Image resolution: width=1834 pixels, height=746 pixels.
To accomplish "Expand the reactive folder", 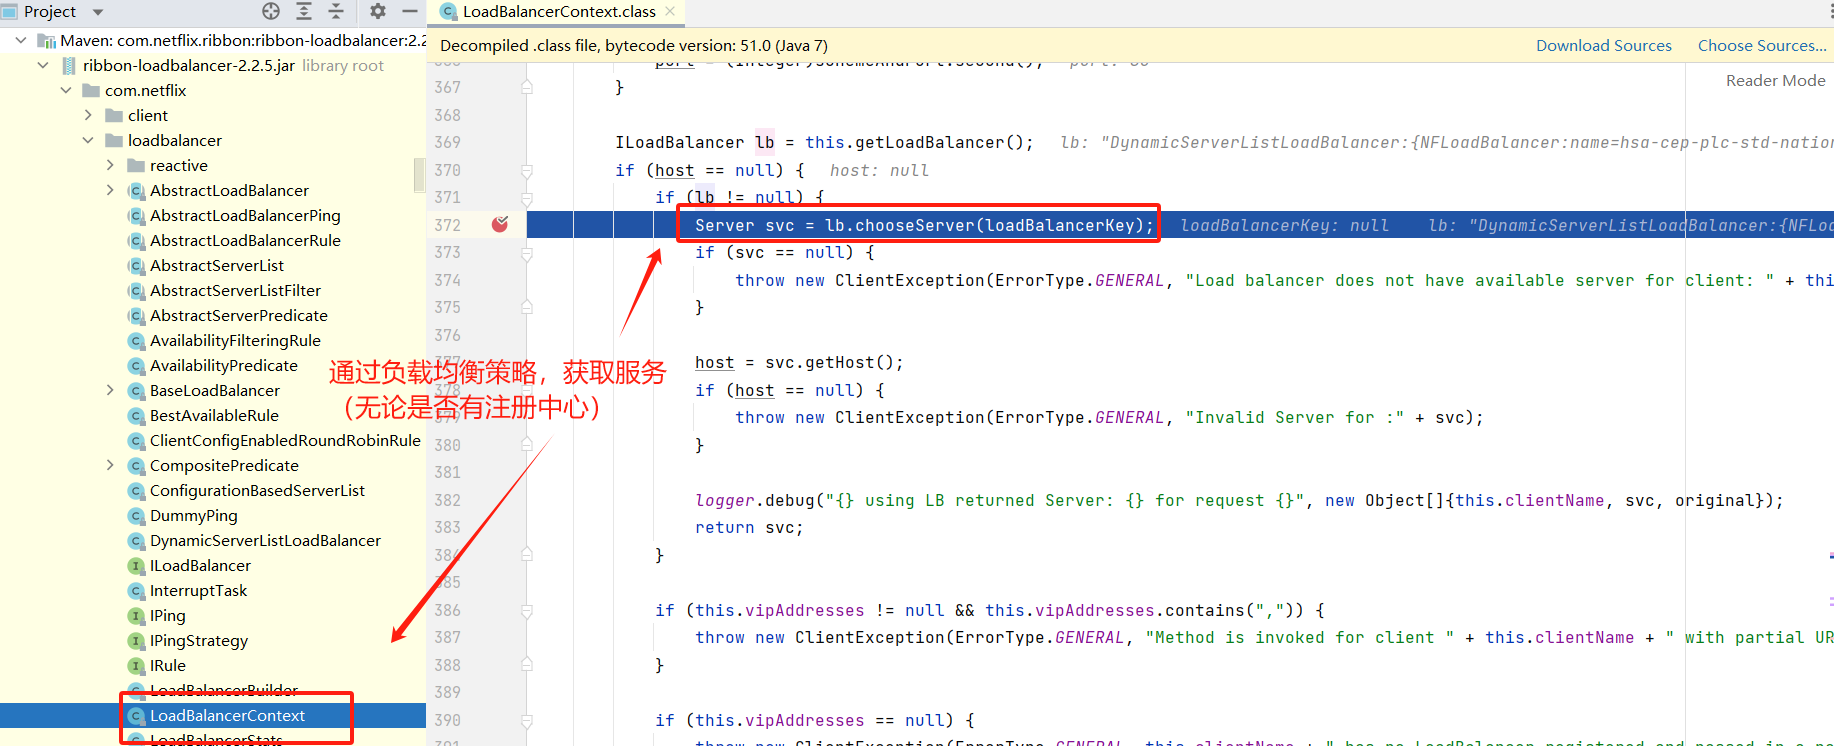I will coord(110,166).
